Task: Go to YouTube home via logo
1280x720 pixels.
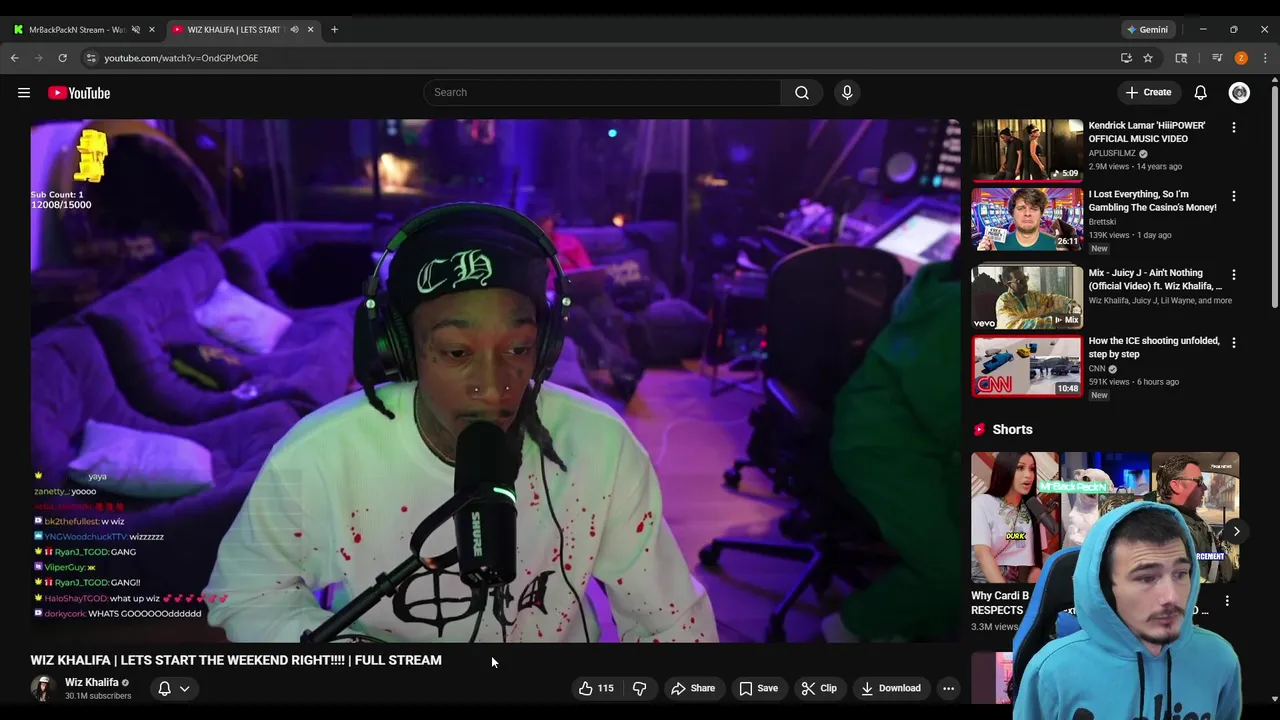Action: point(79,93)
